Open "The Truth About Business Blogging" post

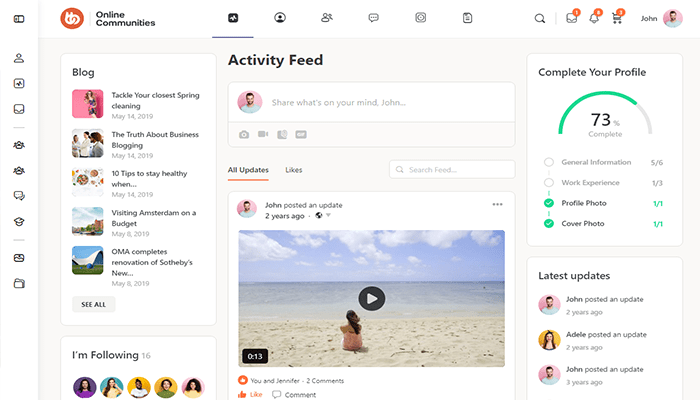[155, 140]
